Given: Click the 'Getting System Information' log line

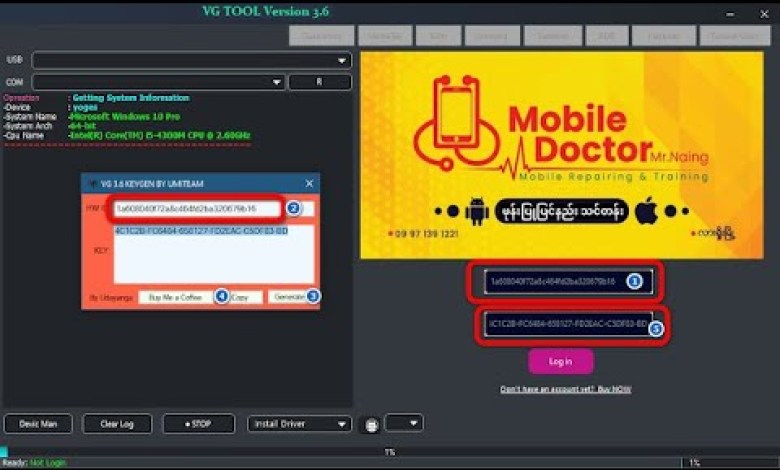Looking at the screenshot, I should tap(131, 97).
